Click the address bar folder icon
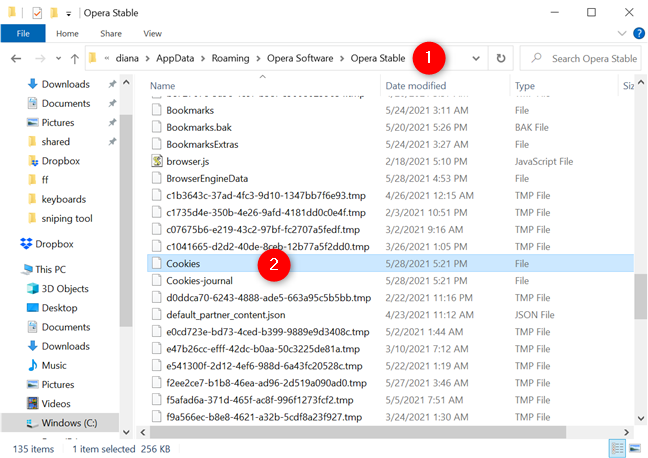Image resolution: width=648 pixels, height=458 pixels. pyautogui.click(x=93, y=58)
